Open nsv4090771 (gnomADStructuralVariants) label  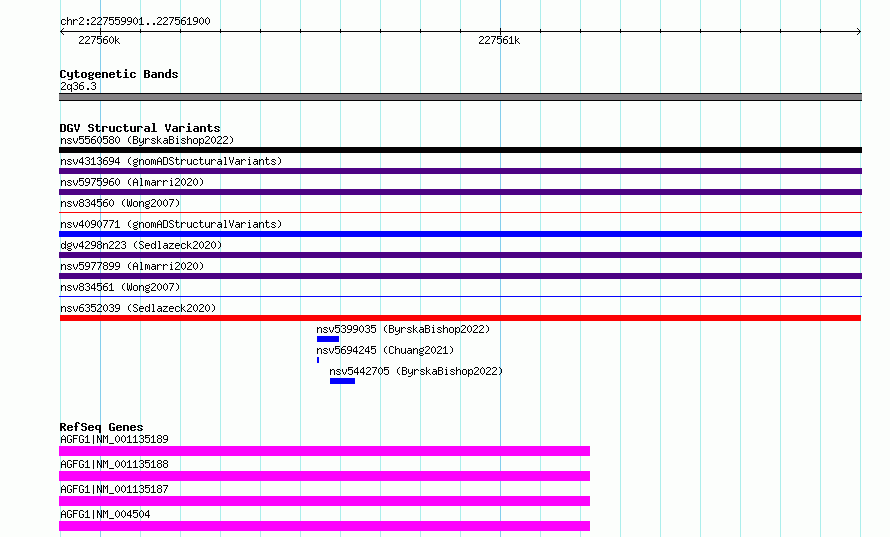click(171, 224)
